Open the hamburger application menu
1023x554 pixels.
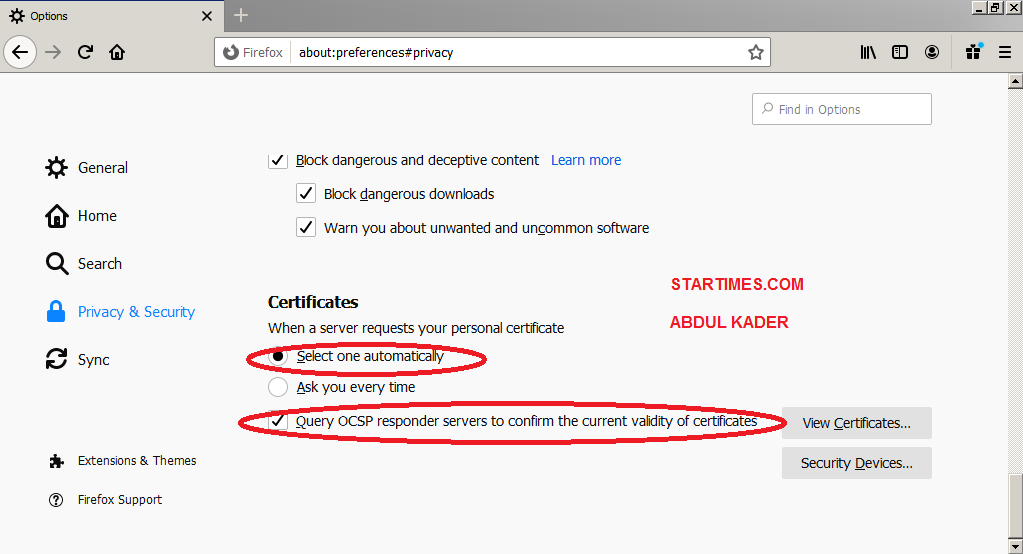[1005, 52]
